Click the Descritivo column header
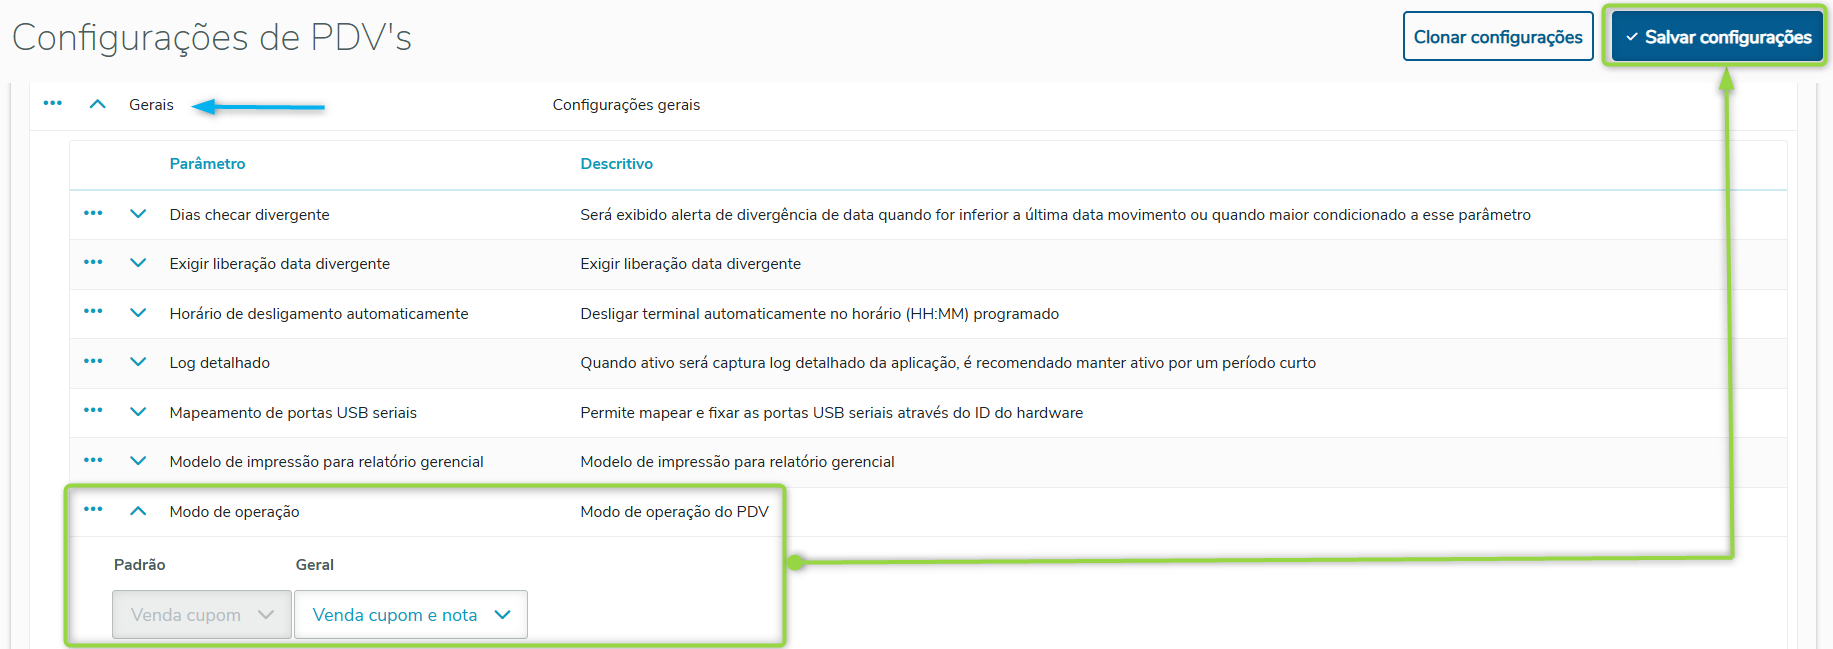Screen dimensions: 1833x649 [617, 164]
